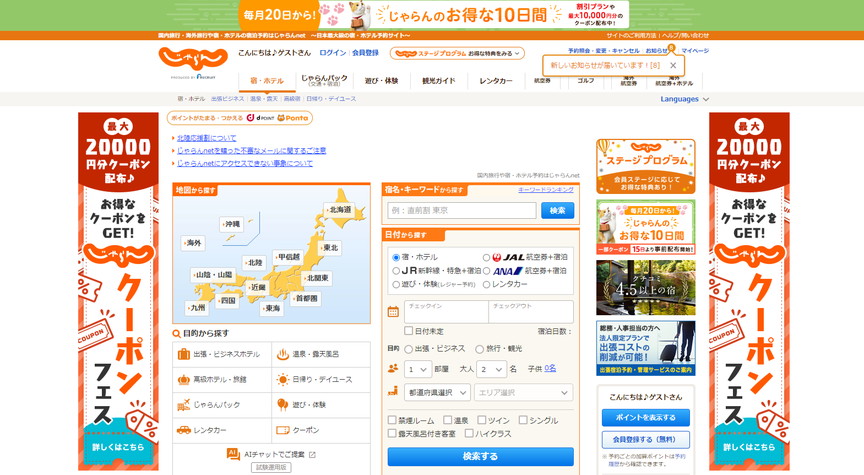The width and height of the screenshot is (864, 475).
Task: Click the ログイン link
Action: pyautogui.click(x=333, y=53)
